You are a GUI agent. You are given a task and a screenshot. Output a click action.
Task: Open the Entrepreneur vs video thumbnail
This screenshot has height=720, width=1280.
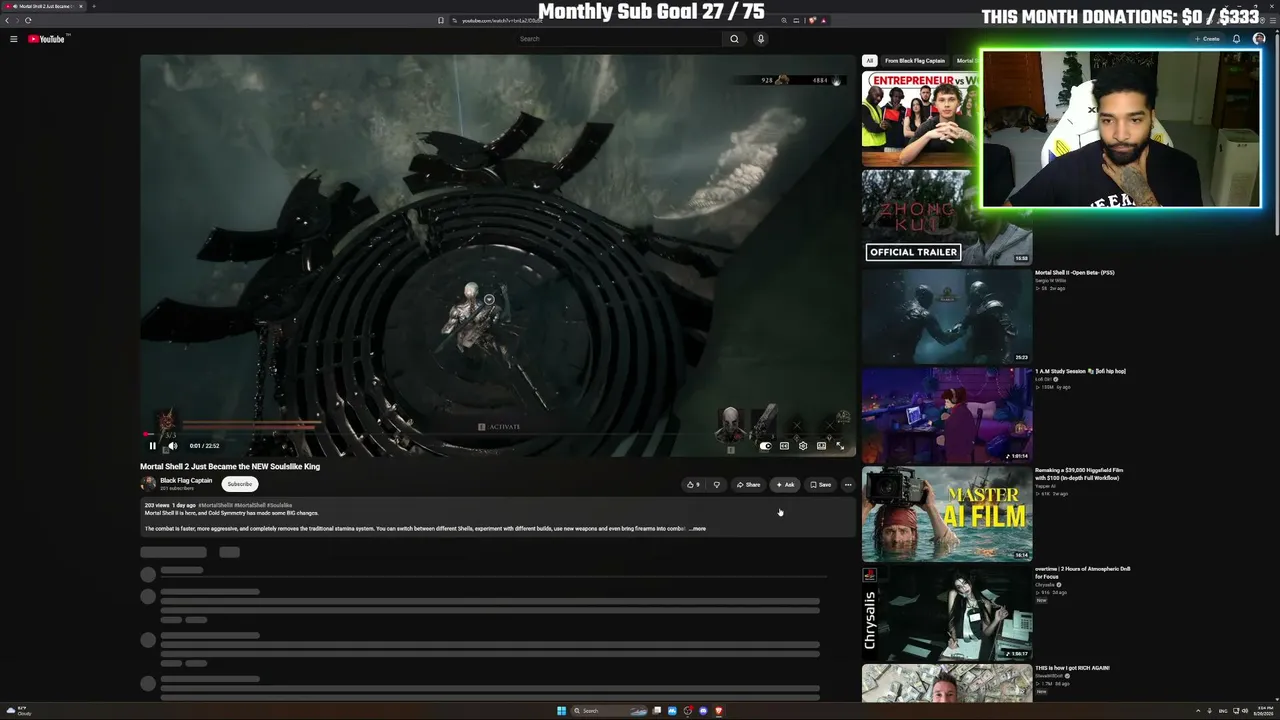point(920,118)
